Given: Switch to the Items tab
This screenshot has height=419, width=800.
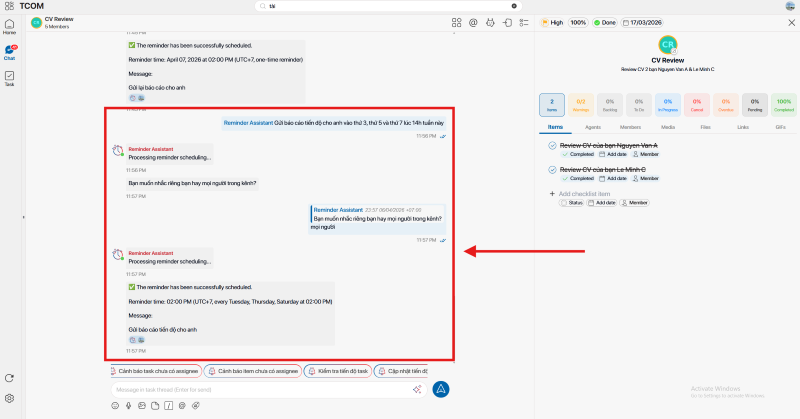Looking at the screenshot, I should 555,127.
